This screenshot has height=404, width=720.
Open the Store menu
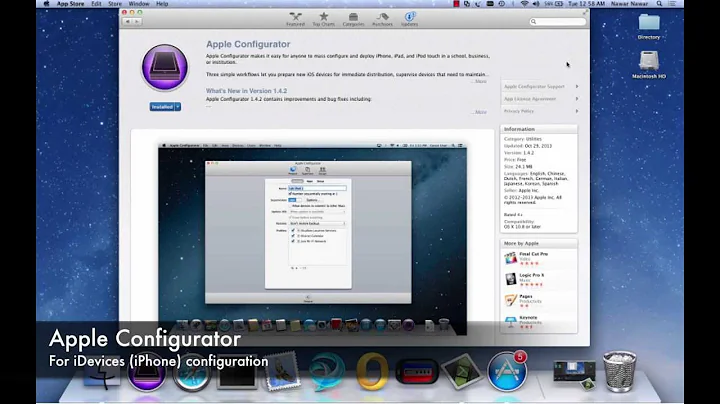[115, 4]
